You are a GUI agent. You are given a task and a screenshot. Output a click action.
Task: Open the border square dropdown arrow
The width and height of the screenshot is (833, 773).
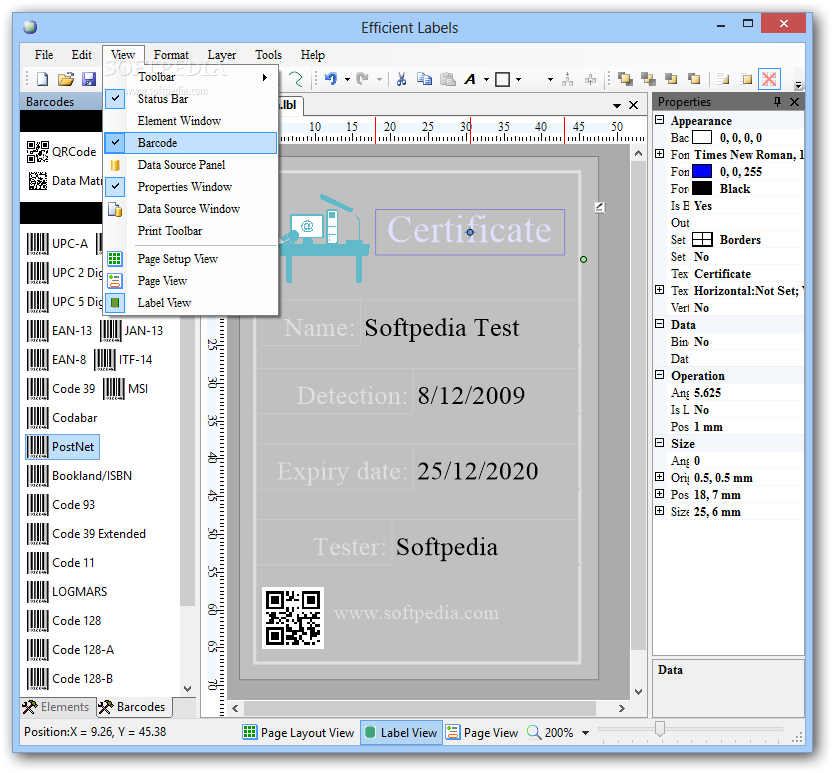tap(518, 80)
